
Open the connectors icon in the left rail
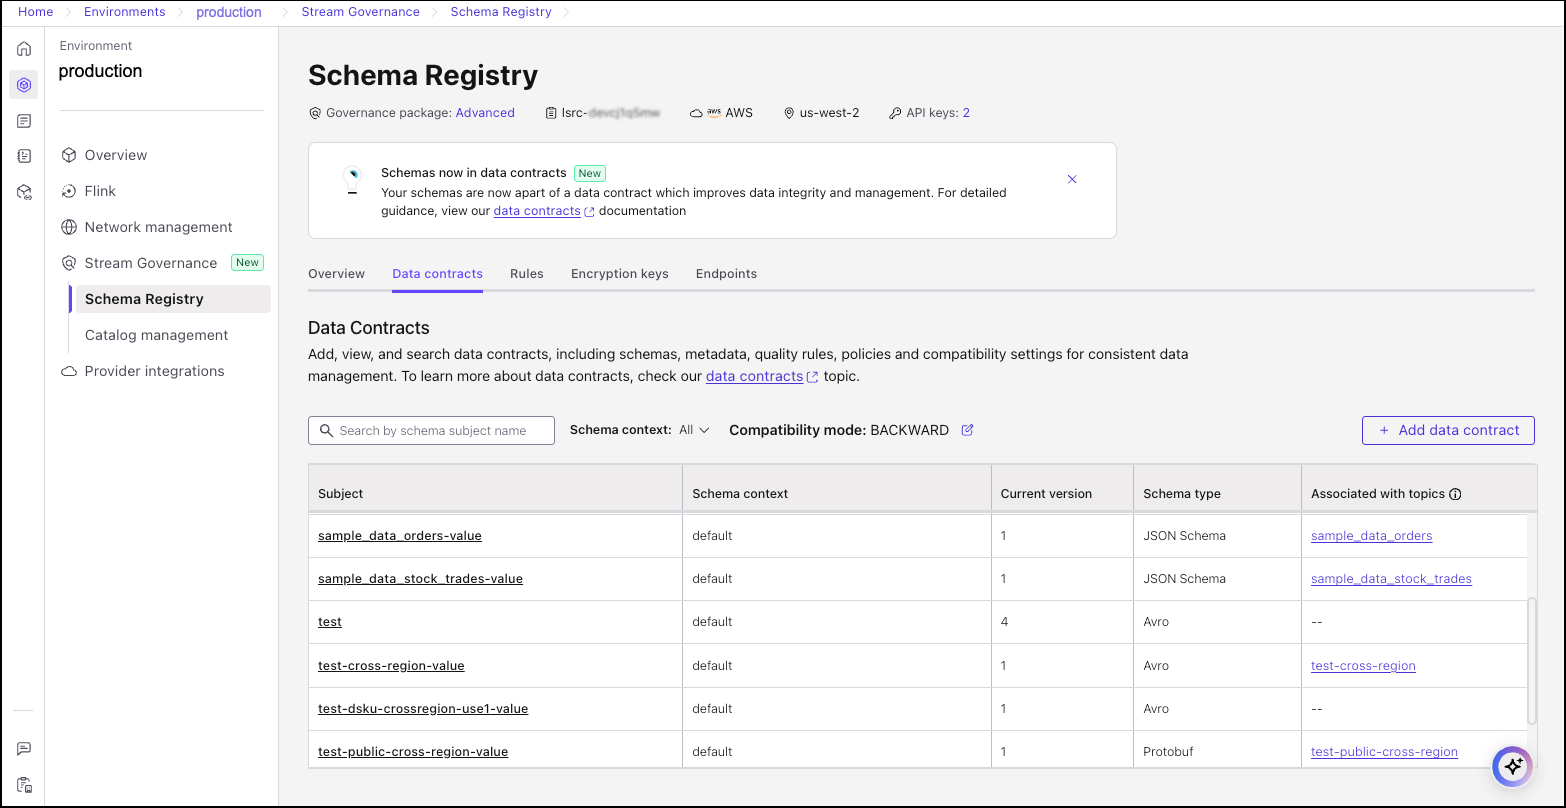[x=24, y=156]
